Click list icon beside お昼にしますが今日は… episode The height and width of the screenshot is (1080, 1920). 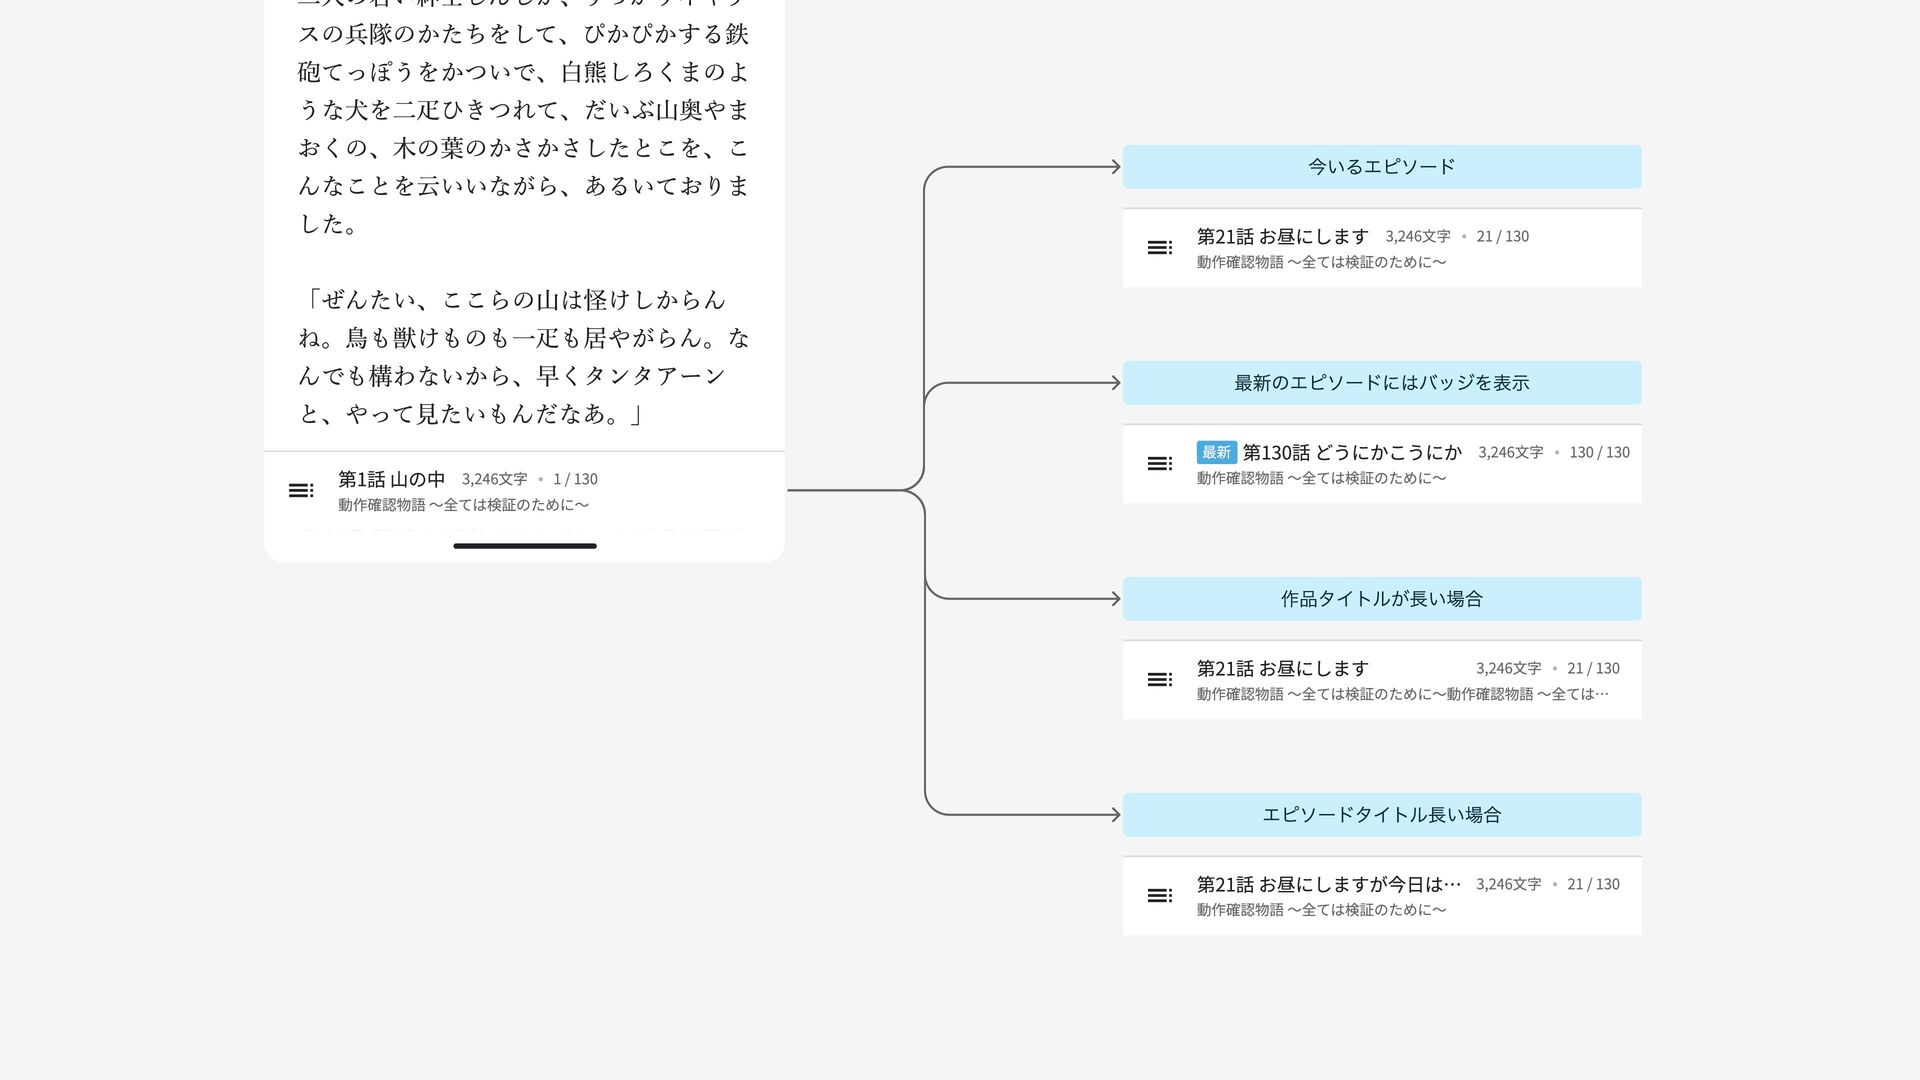(x=1160, y=896)
